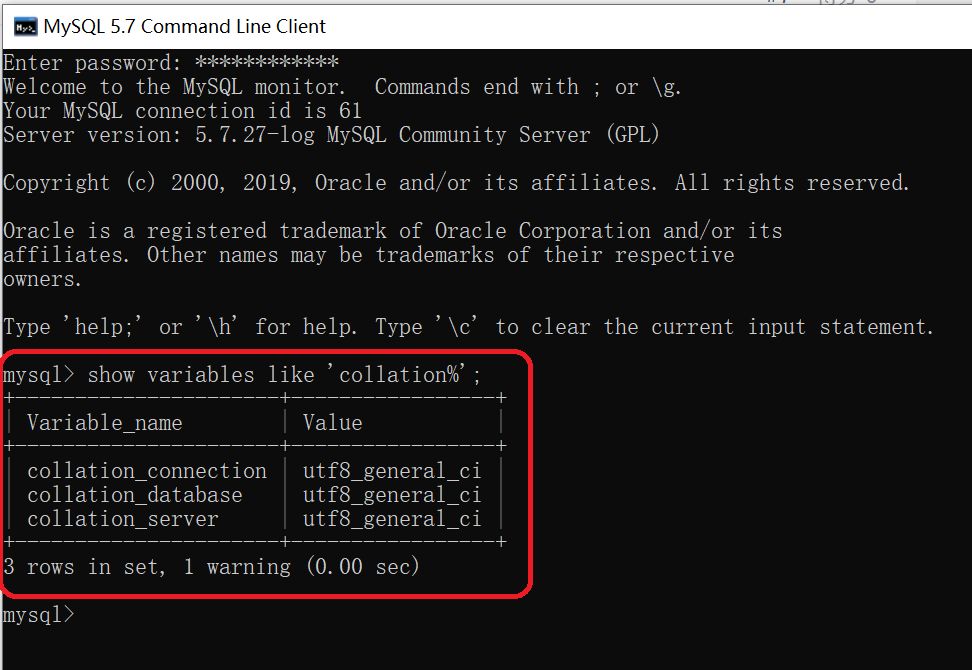Click the word 'owners.'
The image size is (972, 670).
click(x=42, y=280)
